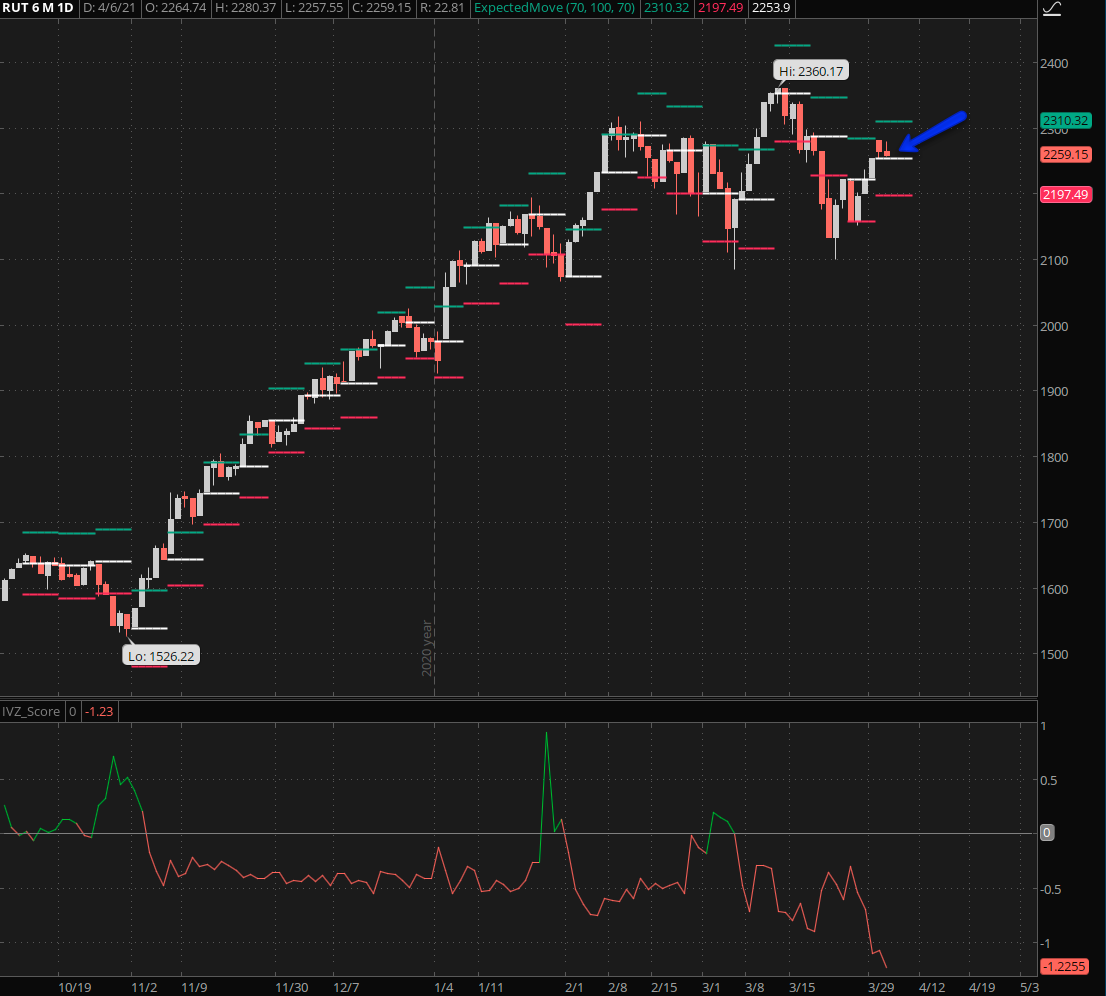The image size is (1106, 996).
Task: Click the 2020 year vertical marker
Action: (427, 647)
